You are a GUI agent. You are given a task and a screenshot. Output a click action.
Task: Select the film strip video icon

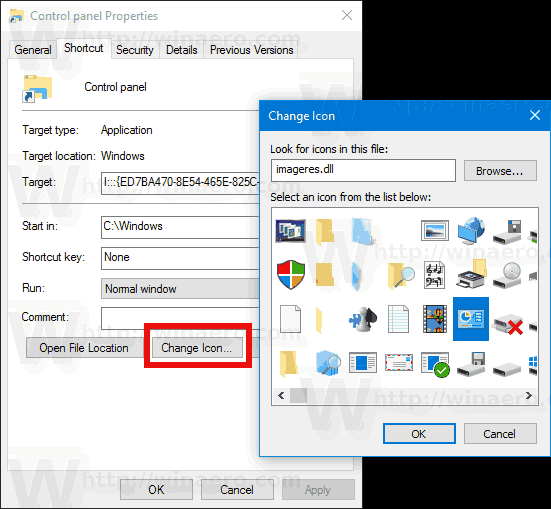(435, 319)
